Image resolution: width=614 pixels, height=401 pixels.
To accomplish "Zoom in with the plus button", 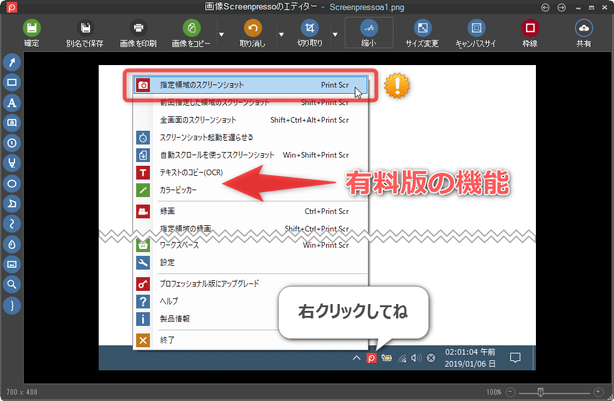I will pyautogui.click(x=598, y=392).
